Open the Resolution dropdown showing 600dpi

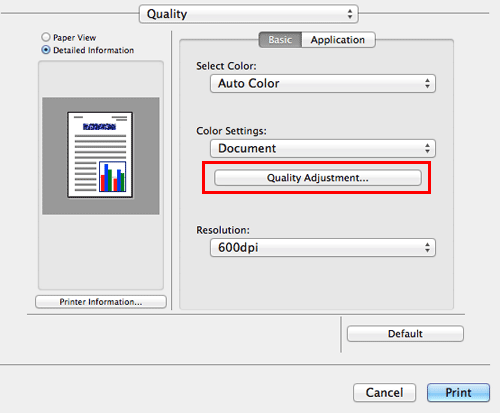coord(323,247)
